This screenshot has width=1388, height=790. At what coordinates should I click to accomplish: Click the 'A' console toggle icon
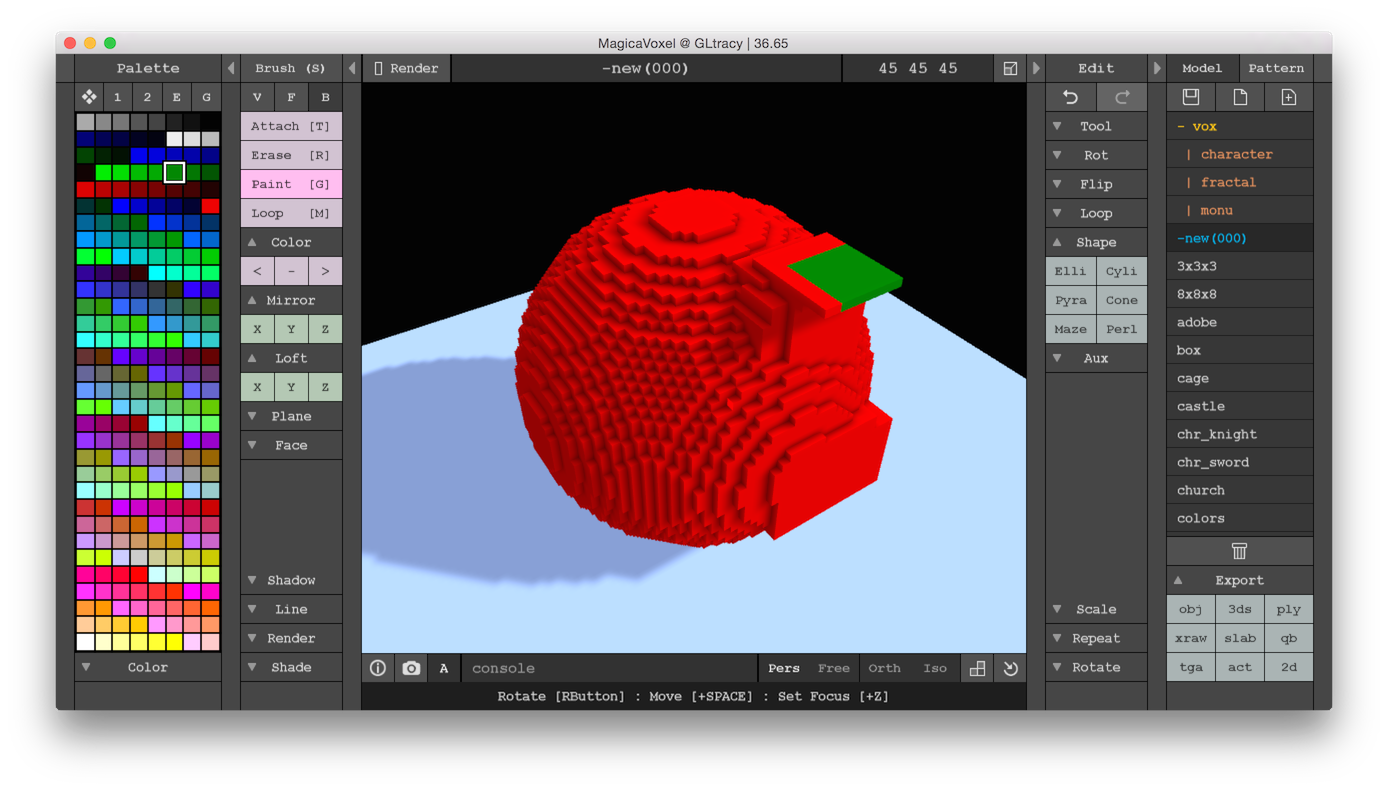[x=444, y=668]
